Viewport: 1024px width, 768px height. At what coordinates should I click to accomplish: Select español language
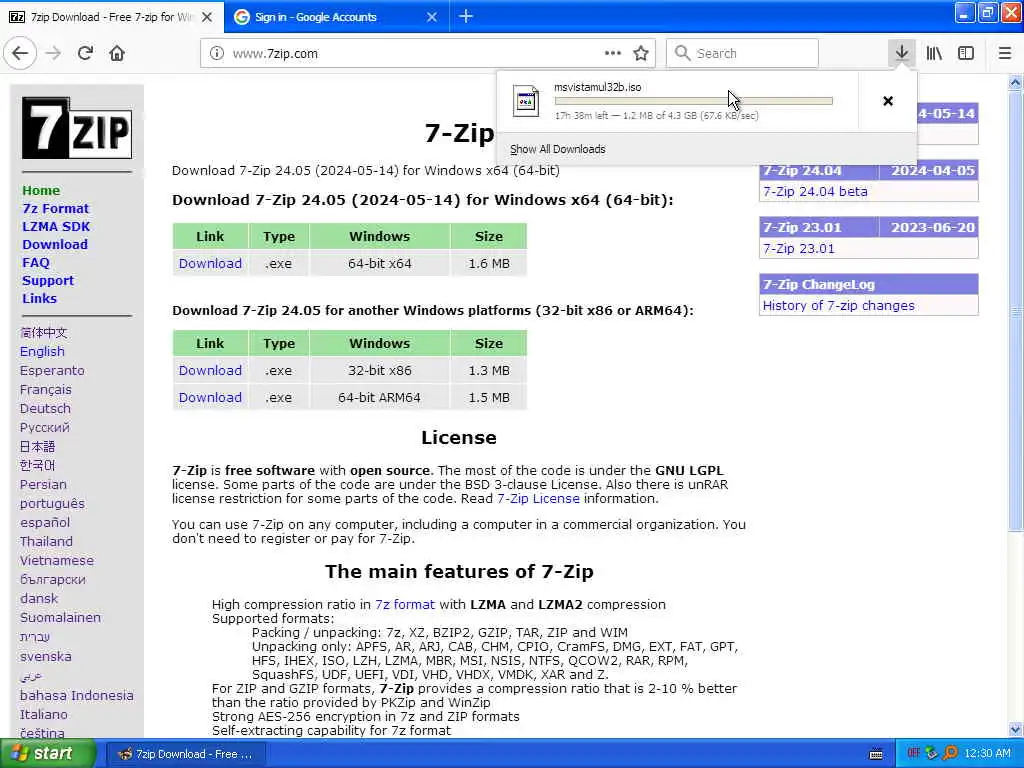coord(45,522)
